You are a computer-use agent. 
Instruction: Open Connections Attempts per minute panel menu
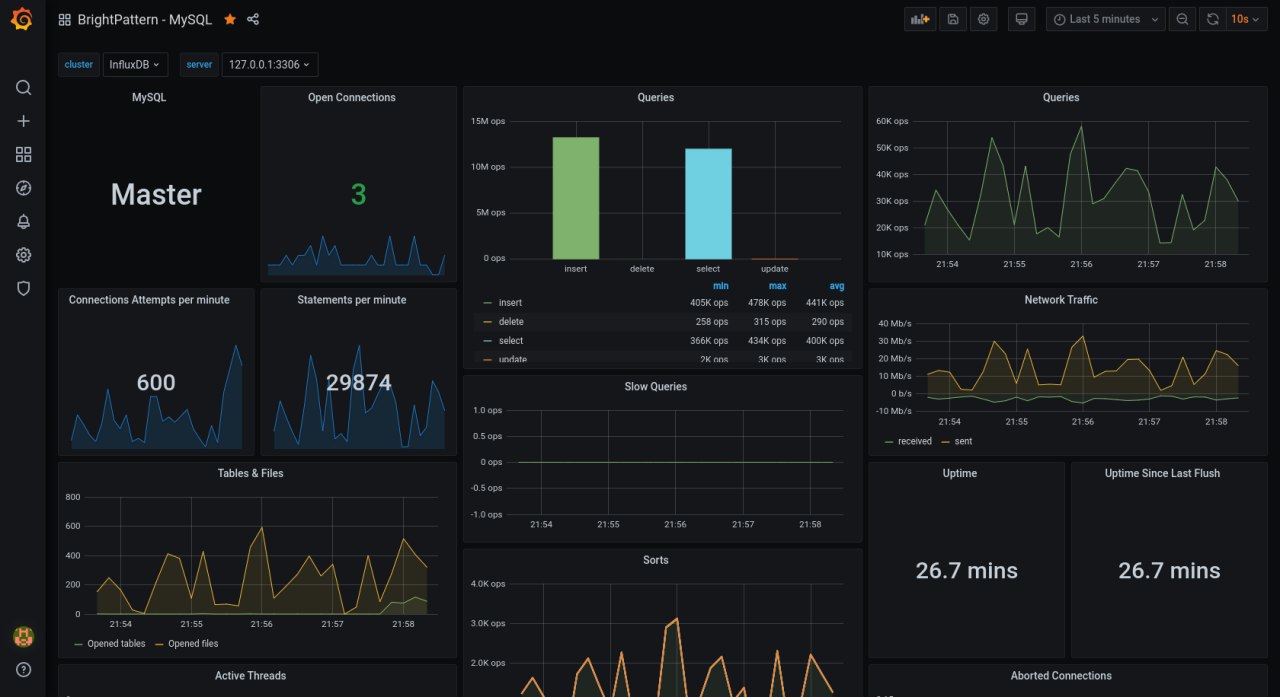pyautogui.click(x=149, y=299)
